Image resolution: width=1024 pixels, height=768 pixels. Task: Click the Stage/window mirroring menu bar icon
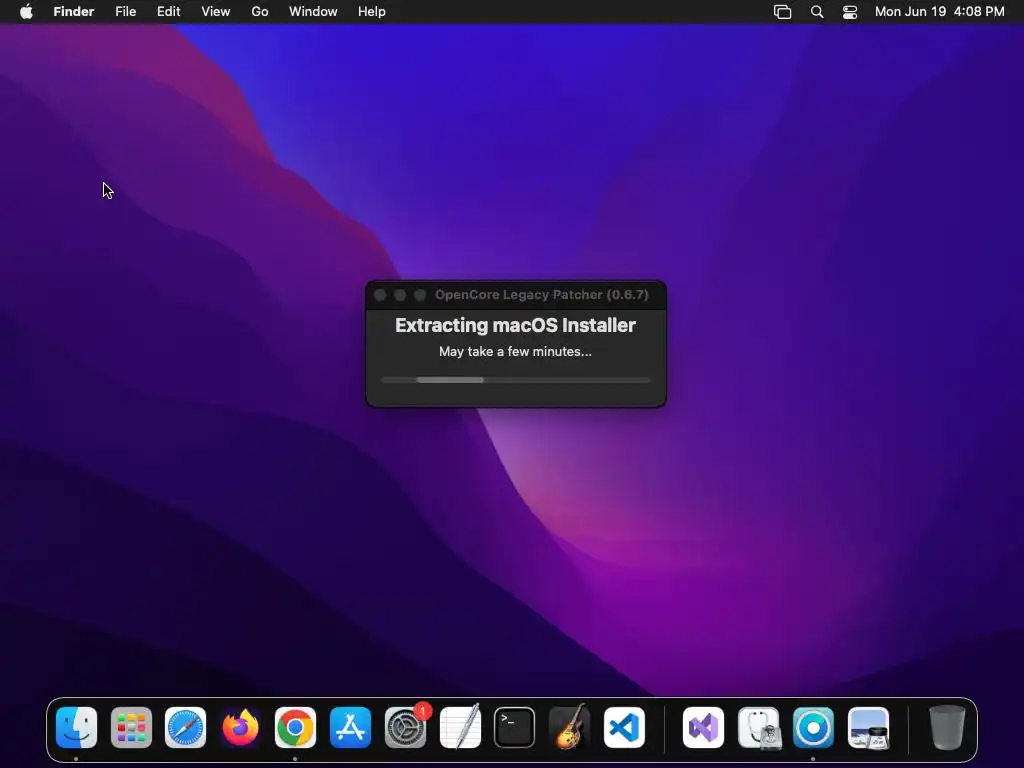click(782, 12)
